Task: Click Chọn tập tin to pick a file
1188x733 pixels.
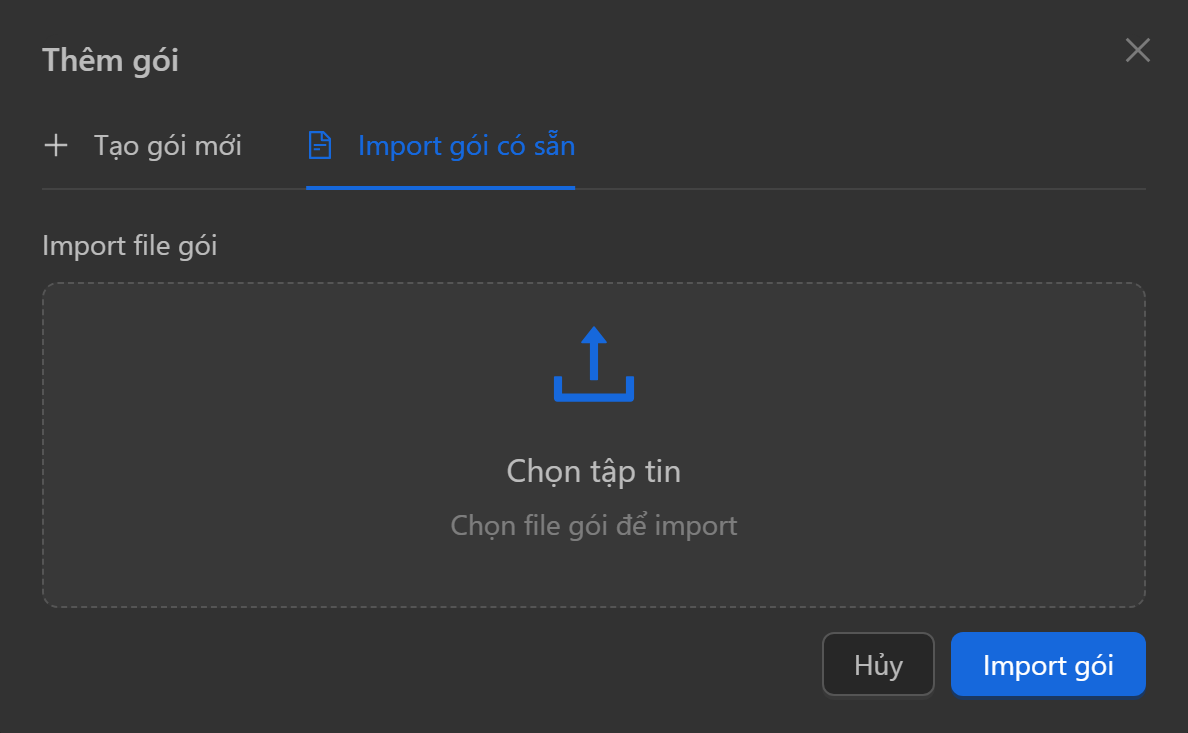Action: click(x=593, y=470)
